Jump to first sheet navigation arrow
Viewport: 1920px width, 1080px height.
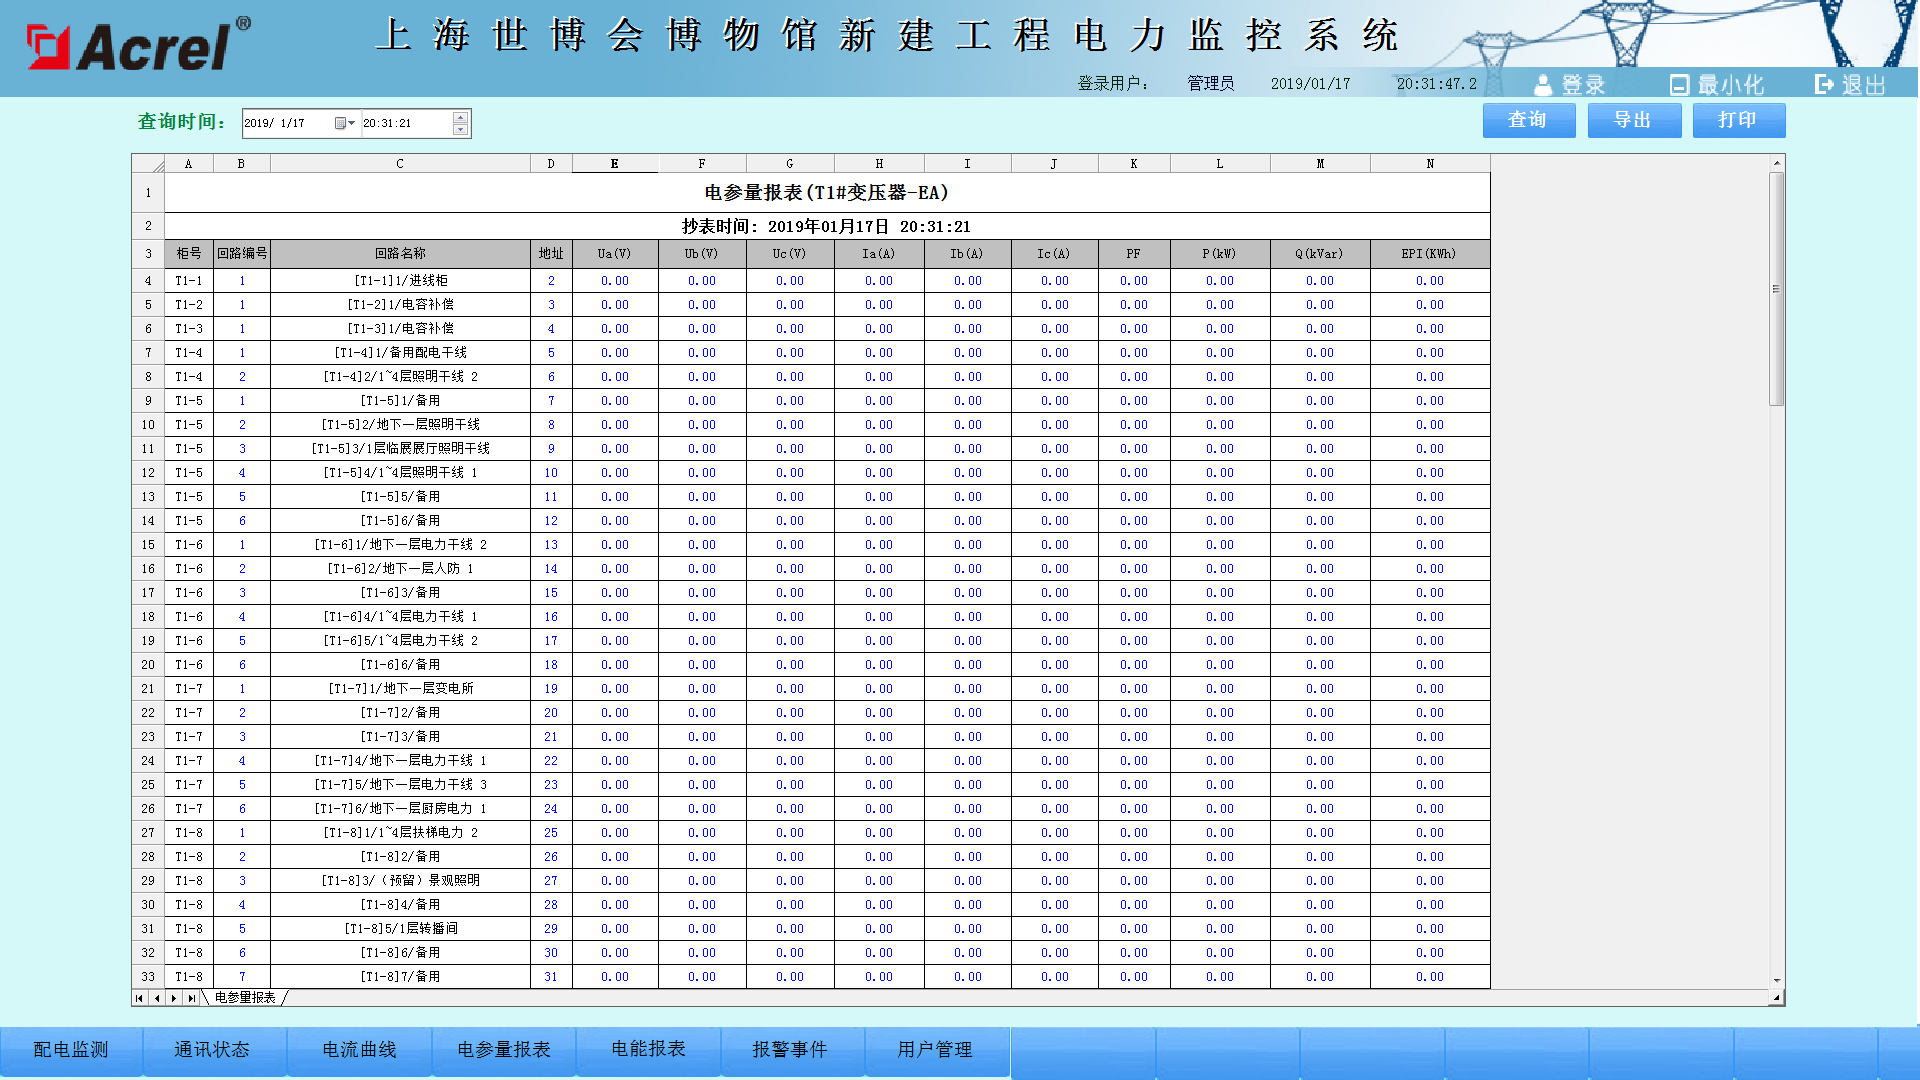point(139,998)
